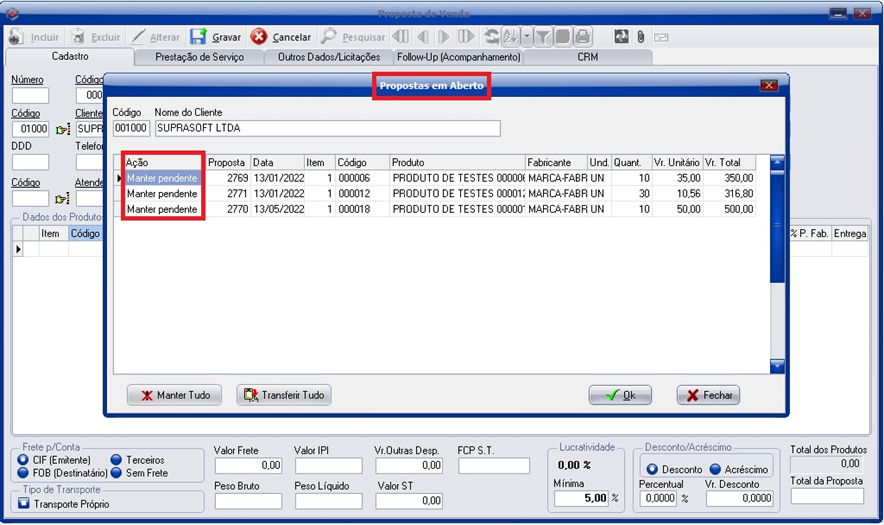Click the paperclip attachment icon
The height and width of the screenshot is (525, 884).
(640, 37)
